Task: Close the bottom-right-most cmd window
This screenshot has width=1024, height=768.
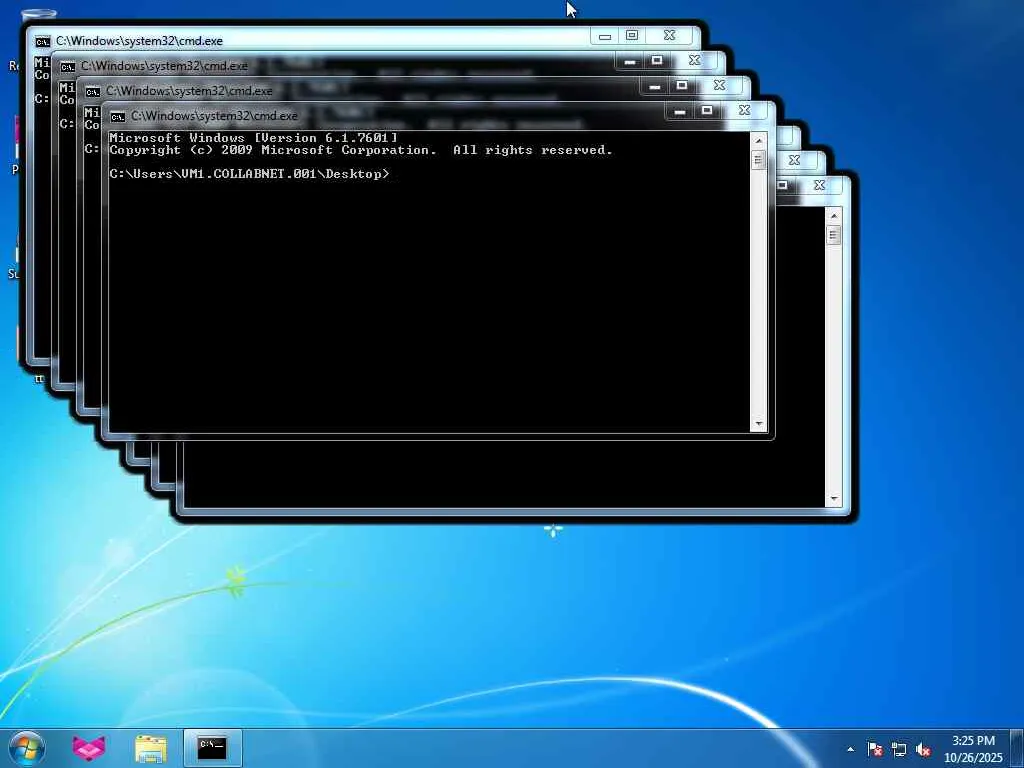Action: click(x=820, y=185)
